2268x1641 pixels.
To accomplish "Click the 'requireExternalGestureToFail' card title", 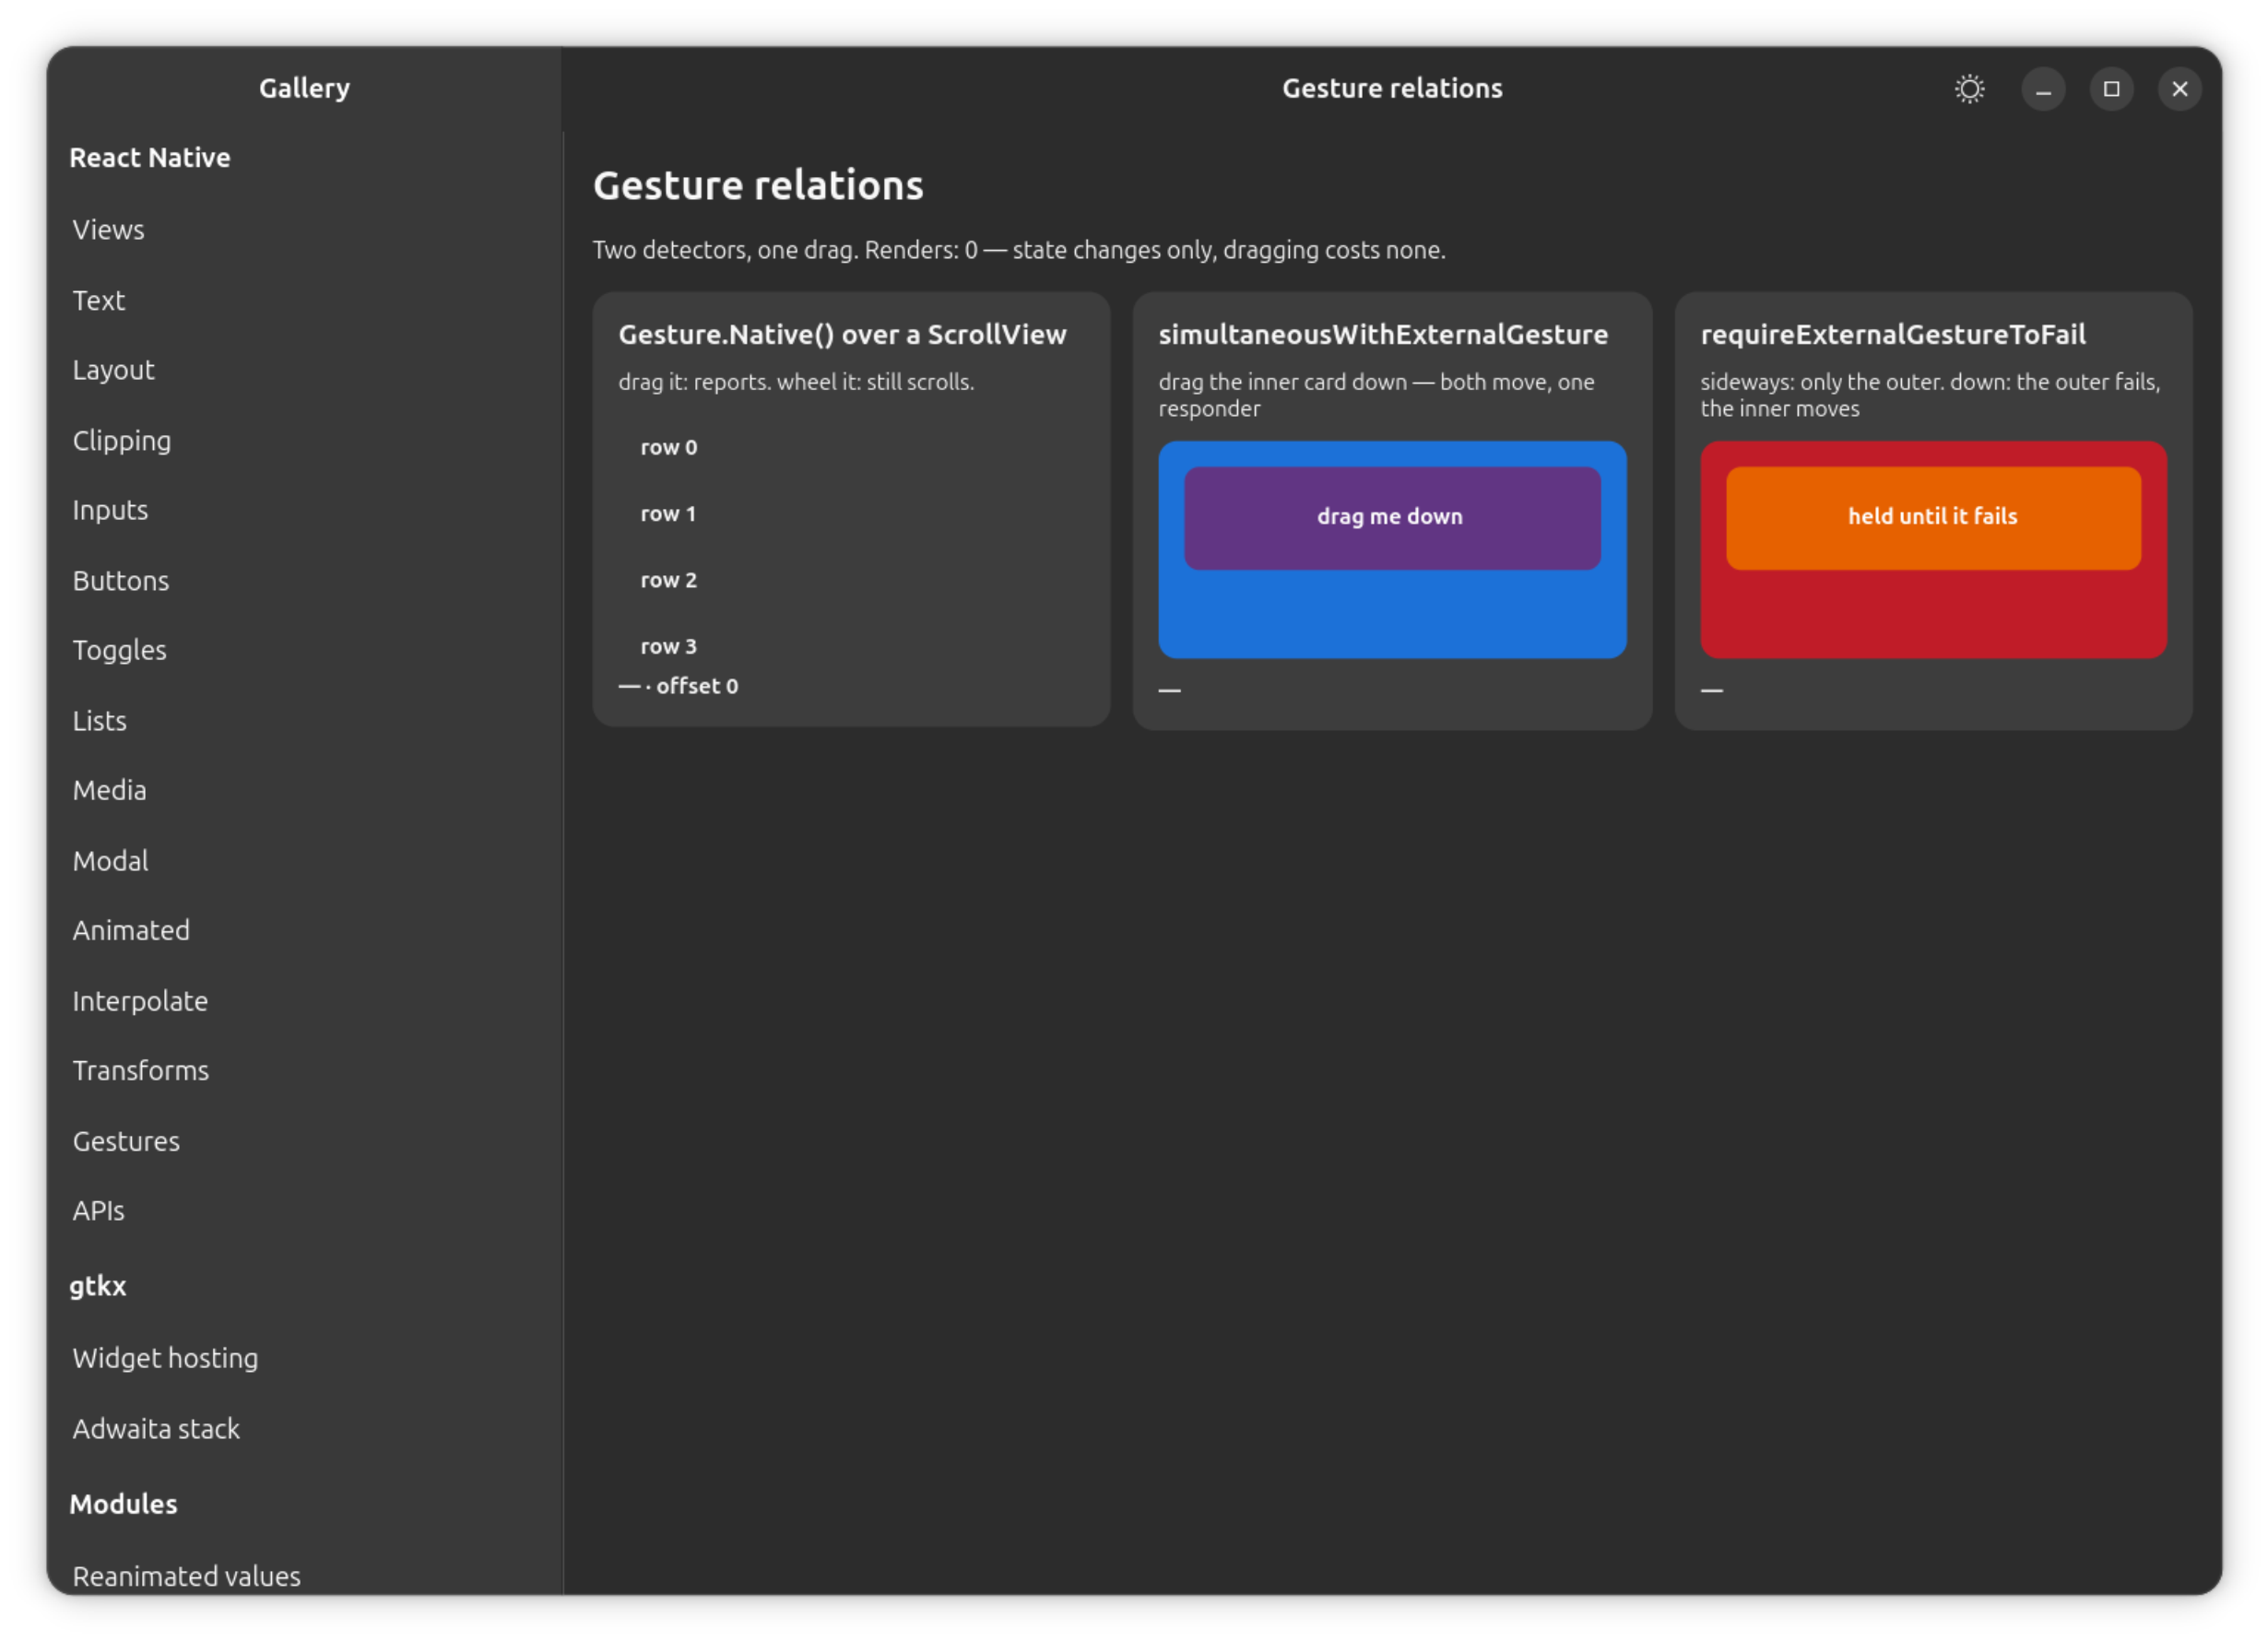I will click(x=1893, y=334).
